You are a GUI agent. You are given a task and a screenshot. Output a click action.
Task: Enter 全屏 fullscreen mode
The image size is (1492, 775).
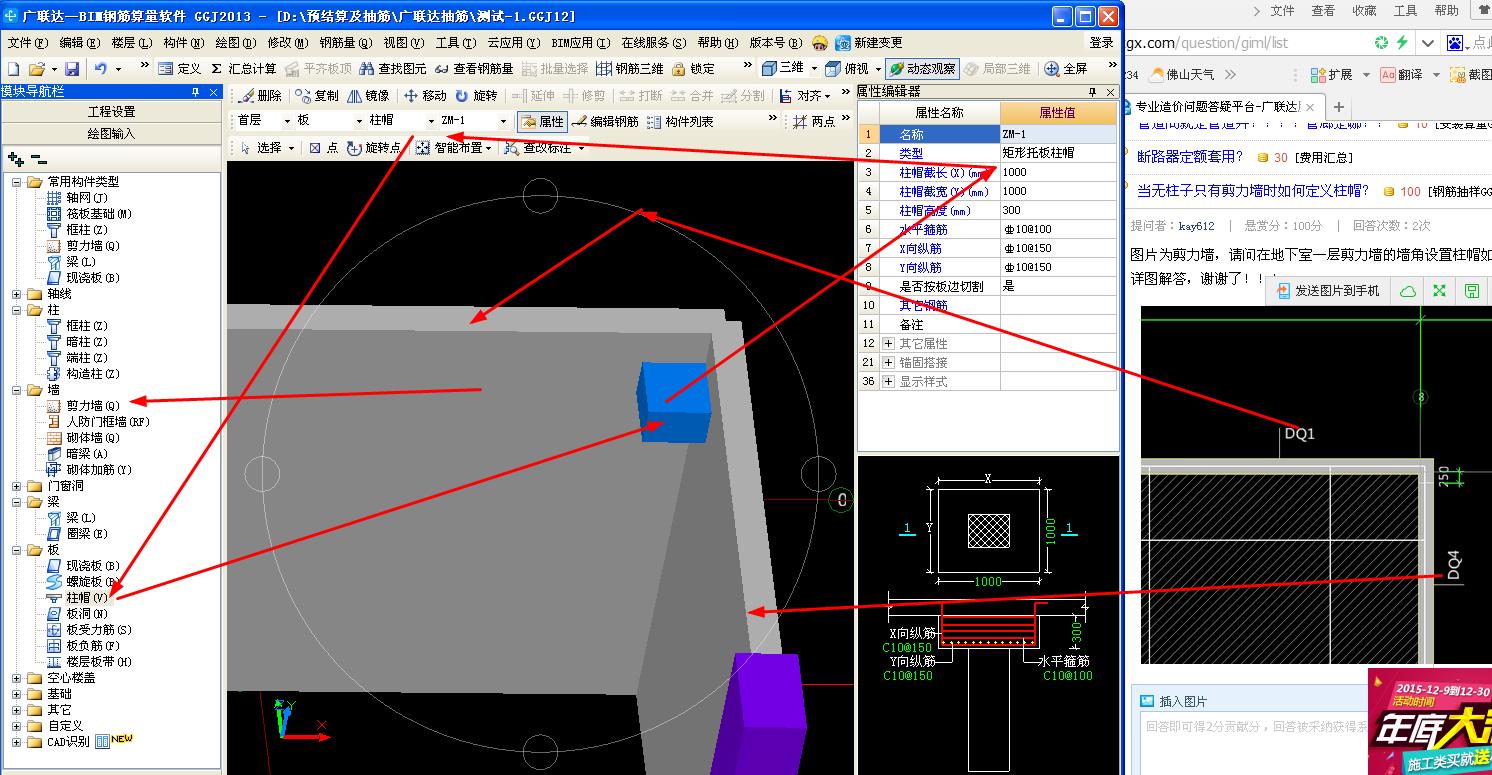tap(1066, 69)
